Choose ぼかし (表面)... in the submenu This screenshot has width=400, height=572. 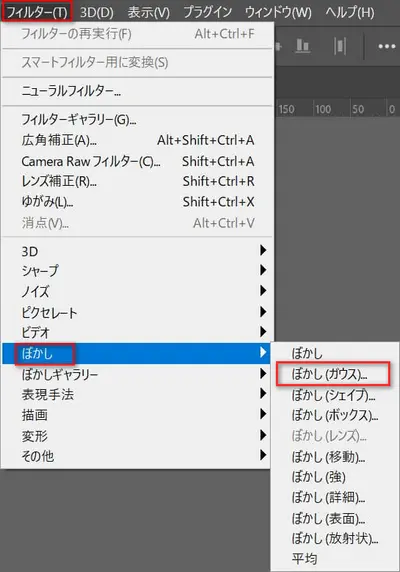tap(335, 518)
